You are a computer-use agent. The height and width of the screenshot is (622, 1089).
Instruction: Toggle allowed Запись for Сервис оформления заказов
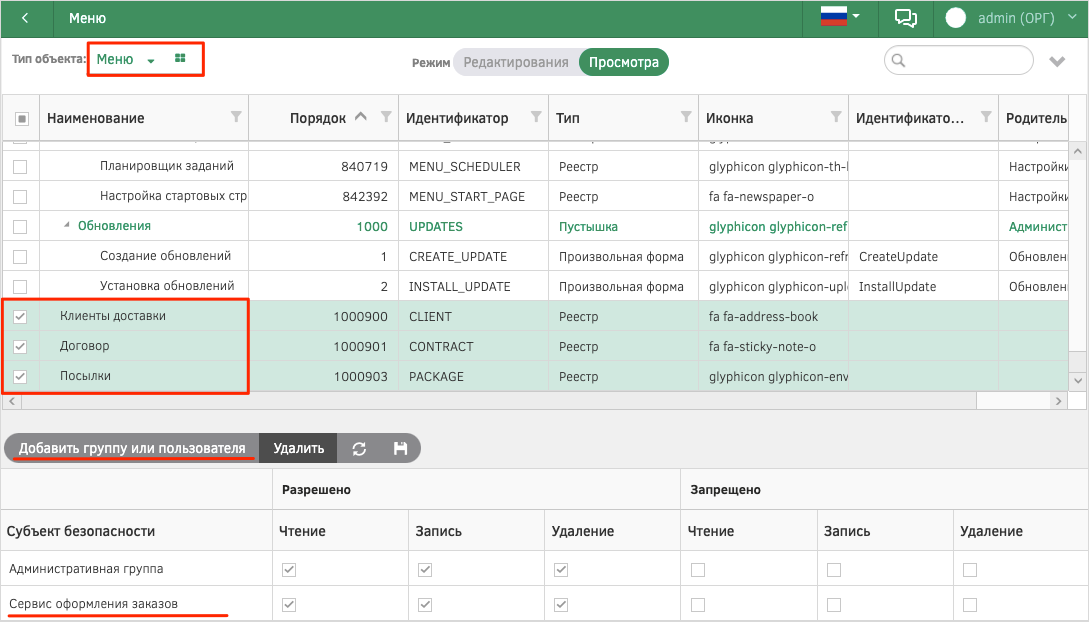click(x=425, y=605)
